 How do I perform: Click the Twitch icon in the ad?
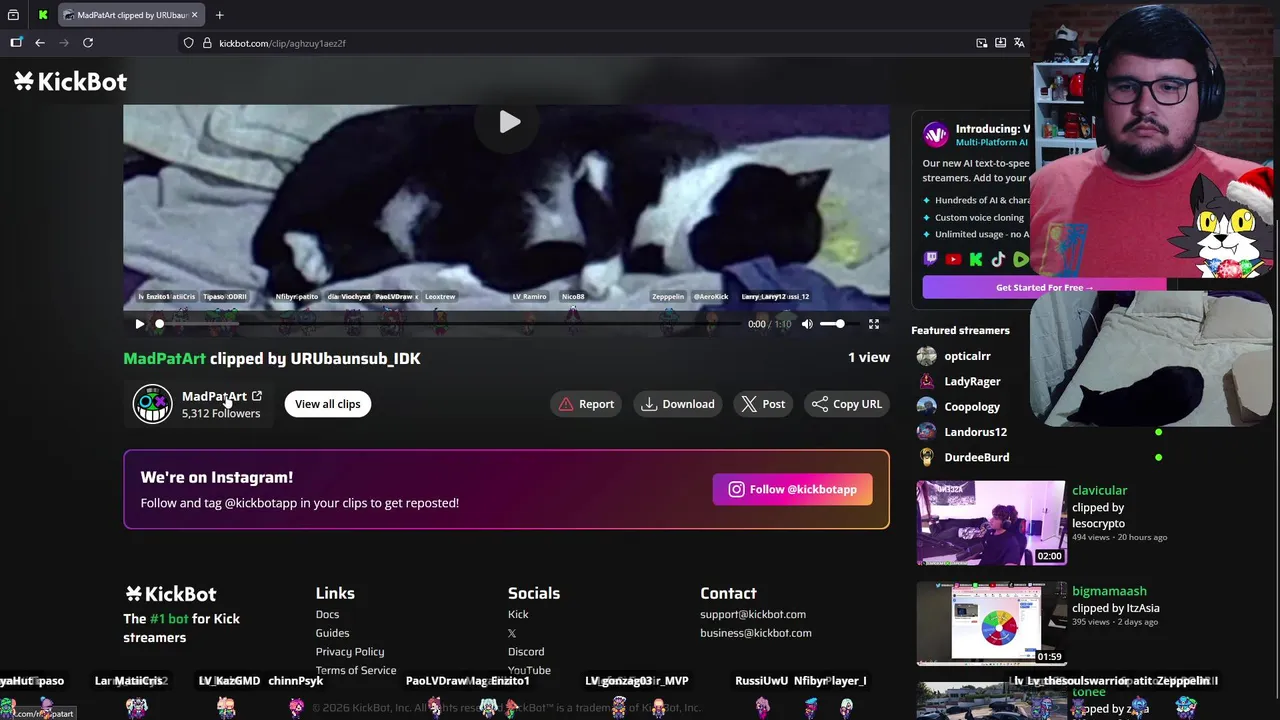[x=931, y=259]
